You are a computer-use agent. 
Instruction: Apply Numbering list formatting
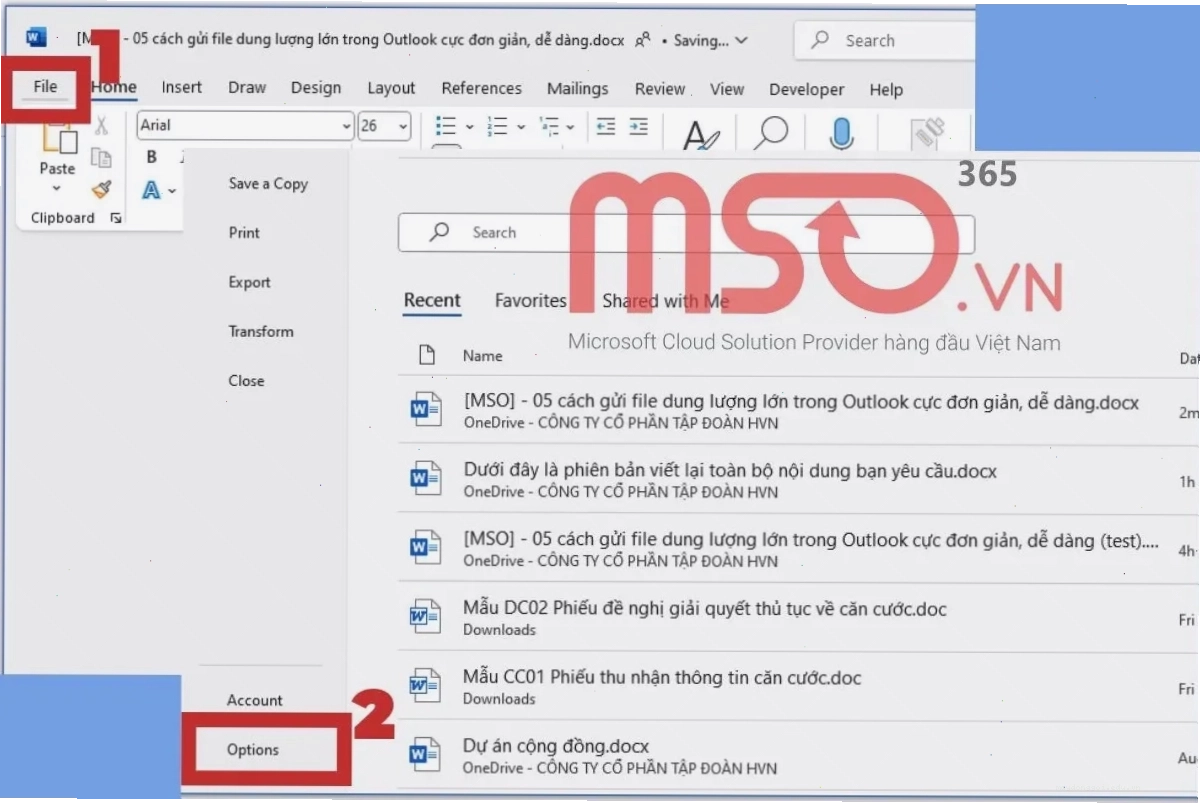point(497,127)
